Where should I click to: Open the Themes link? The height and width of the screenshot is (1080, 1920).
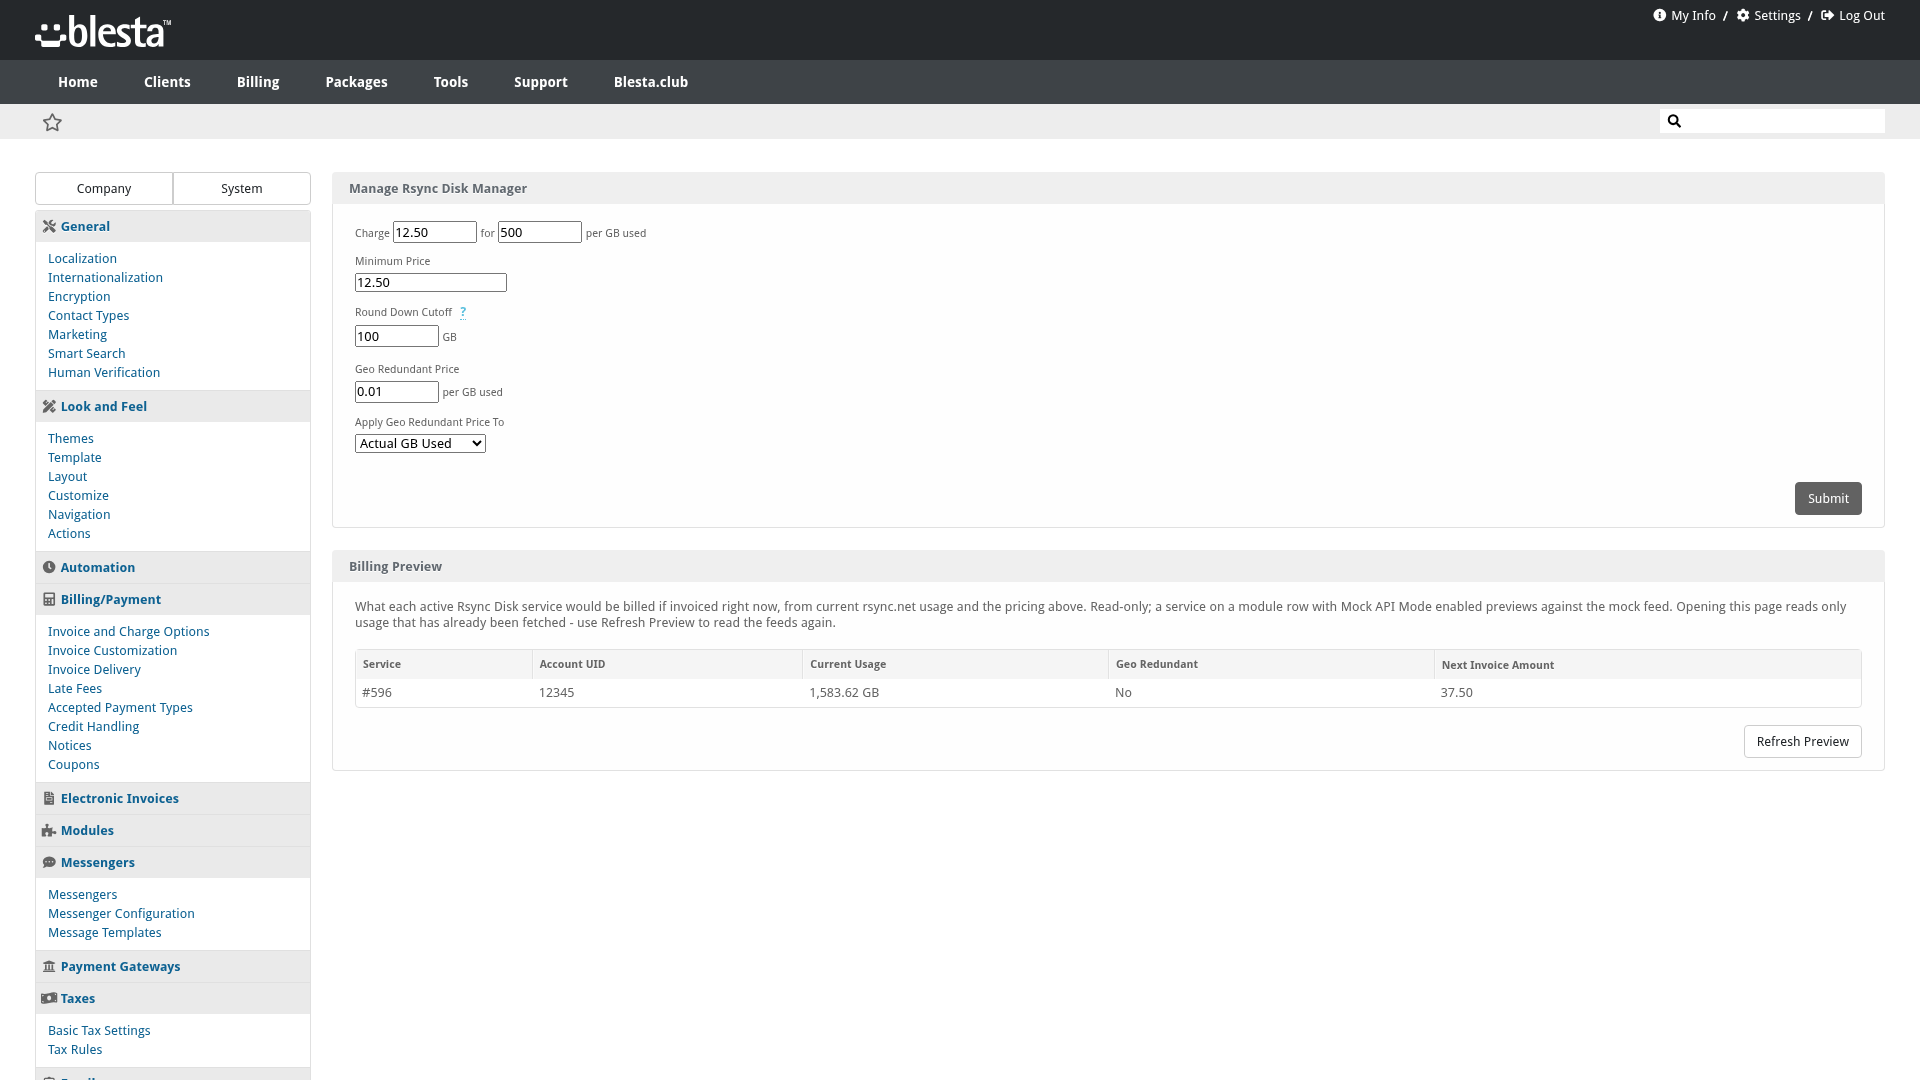tap(71, 438)
